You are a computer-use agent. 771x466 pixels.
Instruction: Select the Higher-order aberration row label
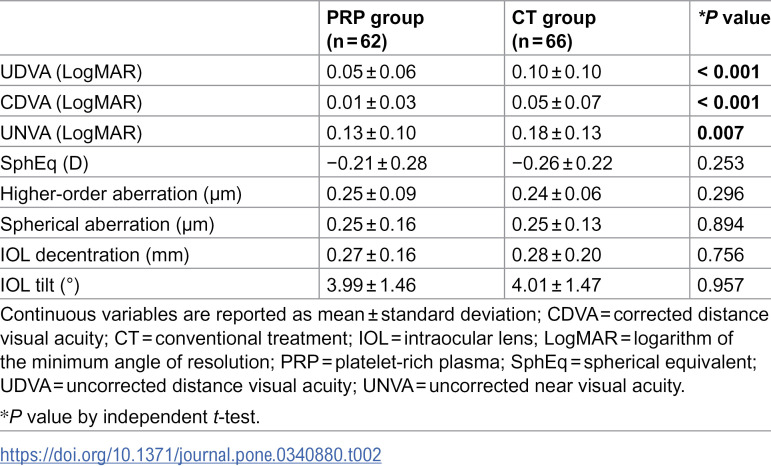[121, 194]
